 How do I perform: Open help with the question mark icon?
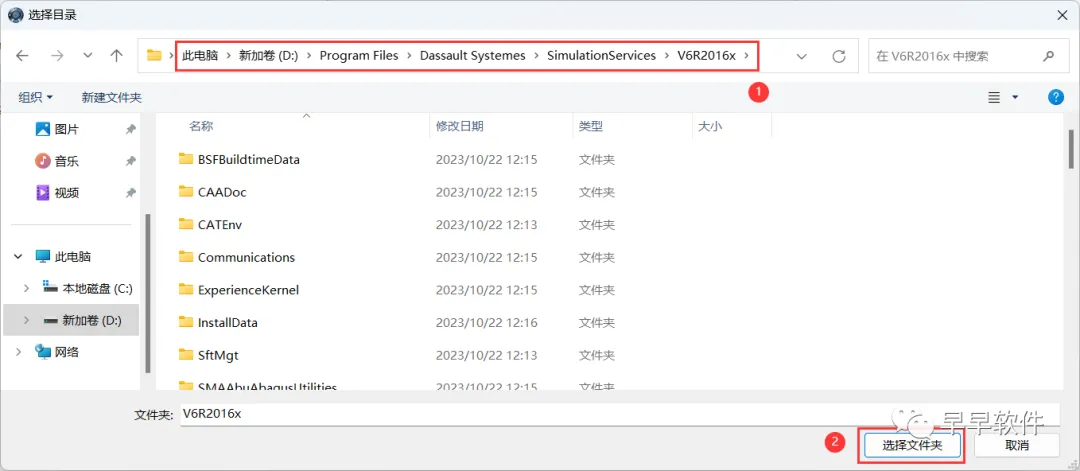pyautogui.click(x=1056, y=97)
